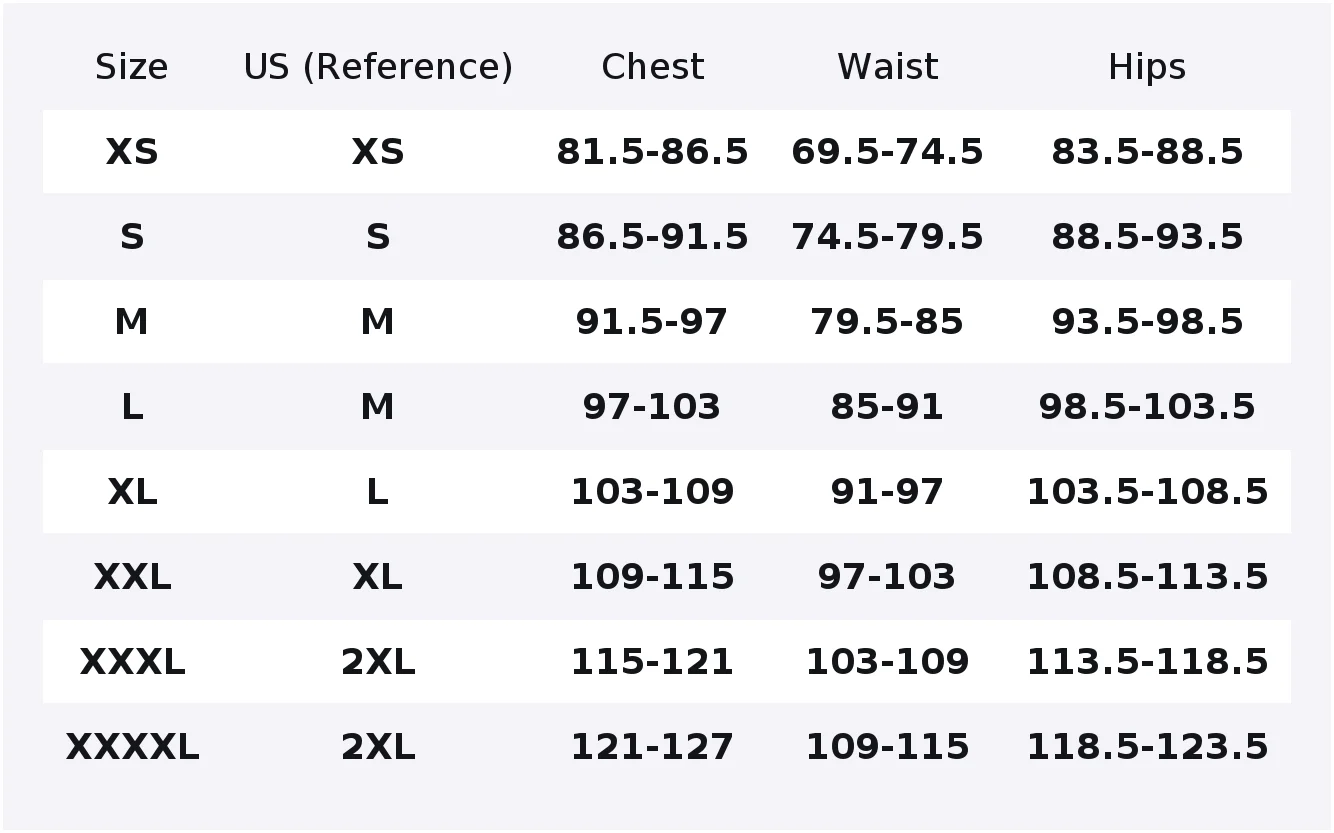Click the Hips column header
Screen dimensions: 1334x833
point(1147,67)
